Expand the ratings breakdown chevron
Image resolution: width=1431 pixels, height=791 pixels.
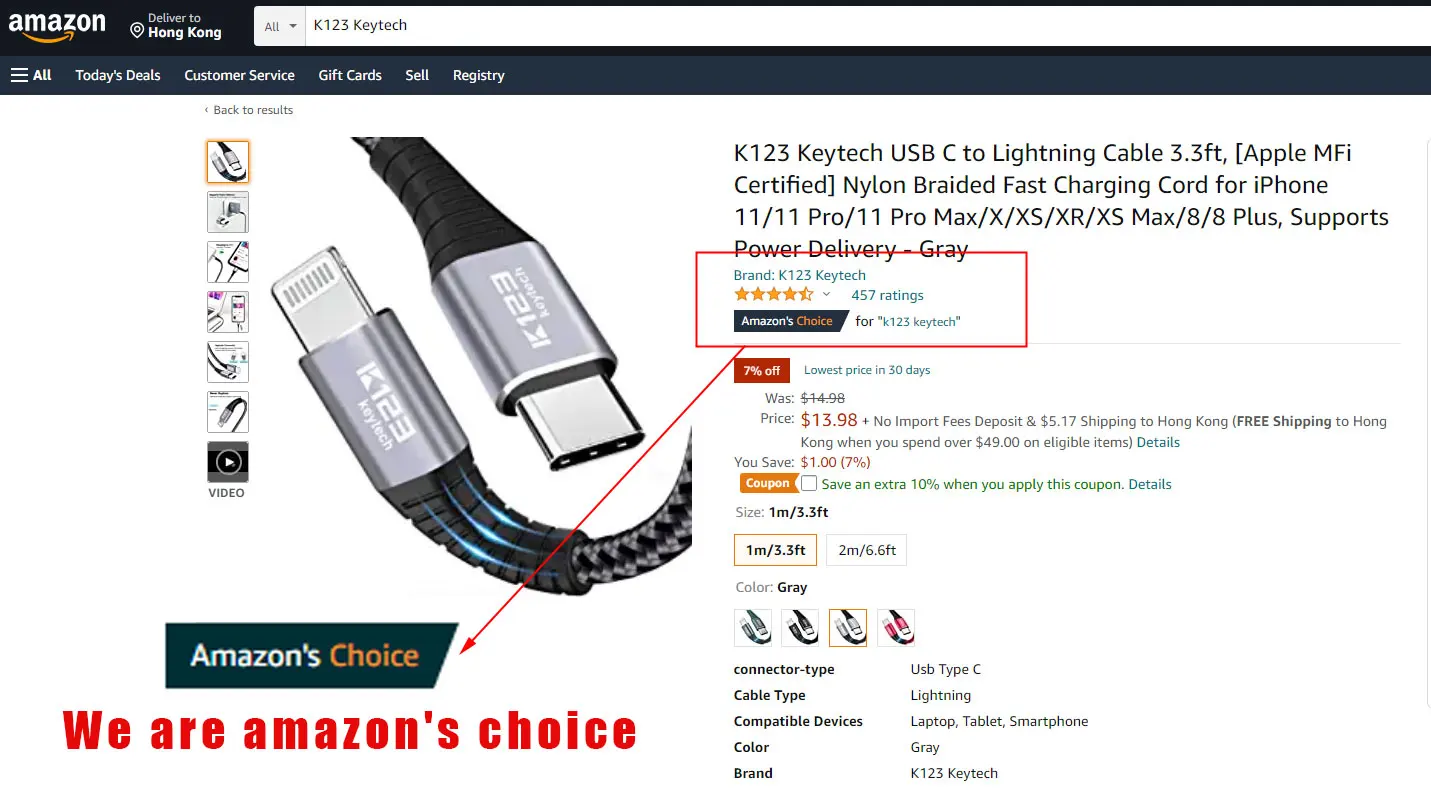coord(826,295)
